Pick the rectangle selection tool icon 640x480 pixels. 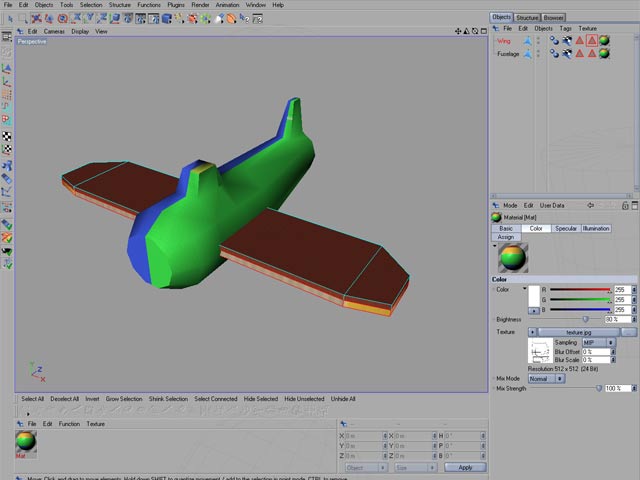[23, 18]
